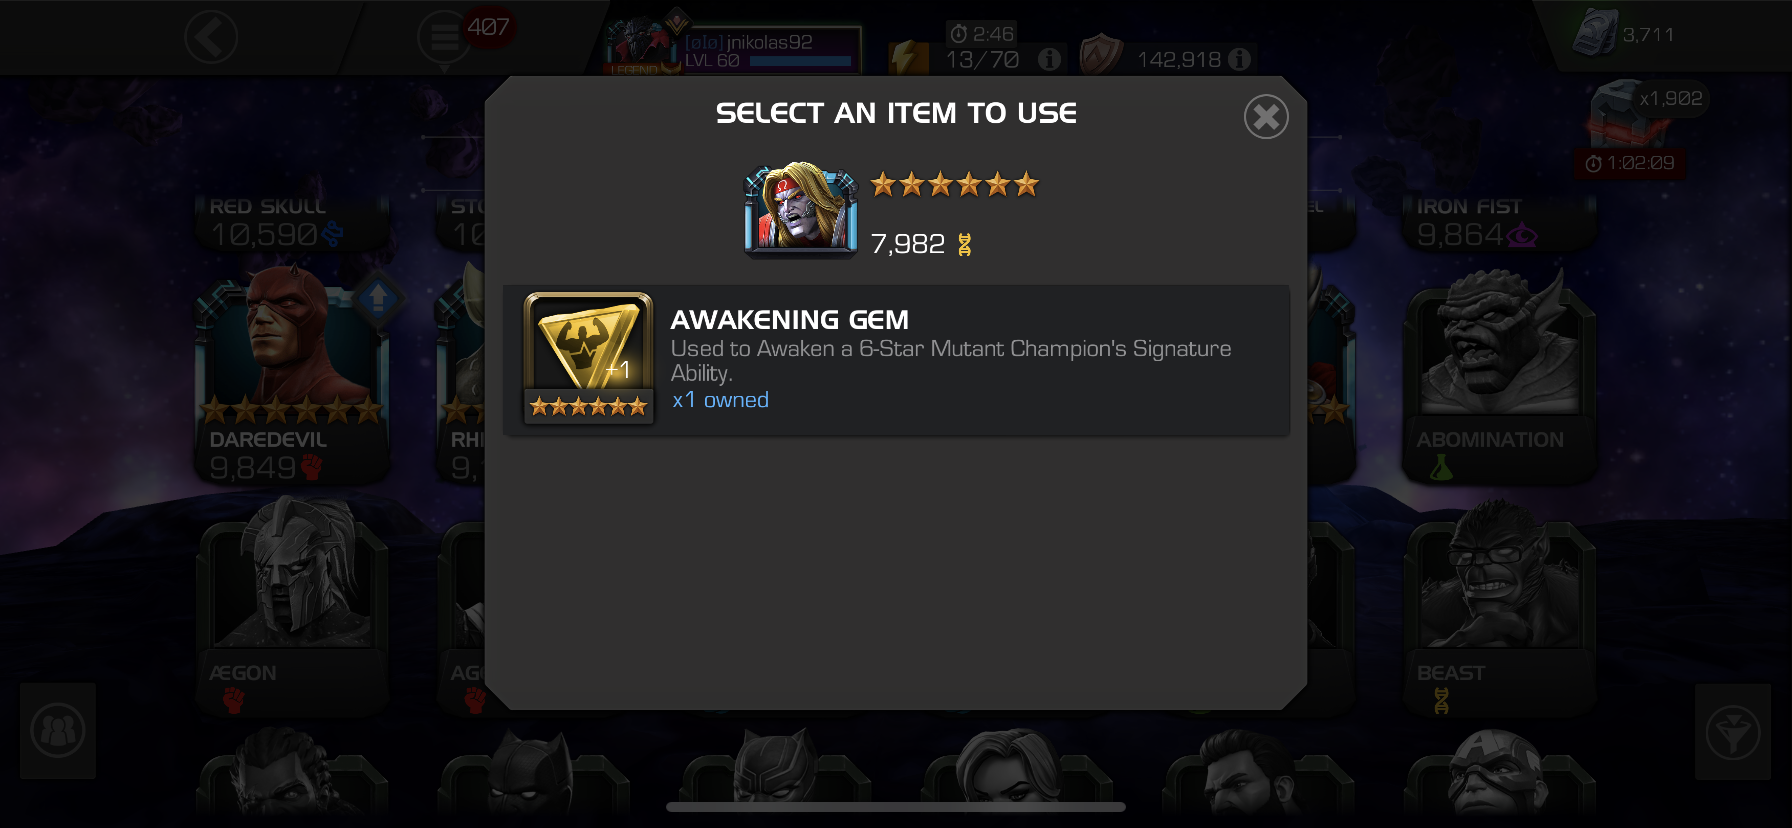Tap the 6-star champion portrait in dialog
This screenshot has height=828, width=1792.
point(801,208)
